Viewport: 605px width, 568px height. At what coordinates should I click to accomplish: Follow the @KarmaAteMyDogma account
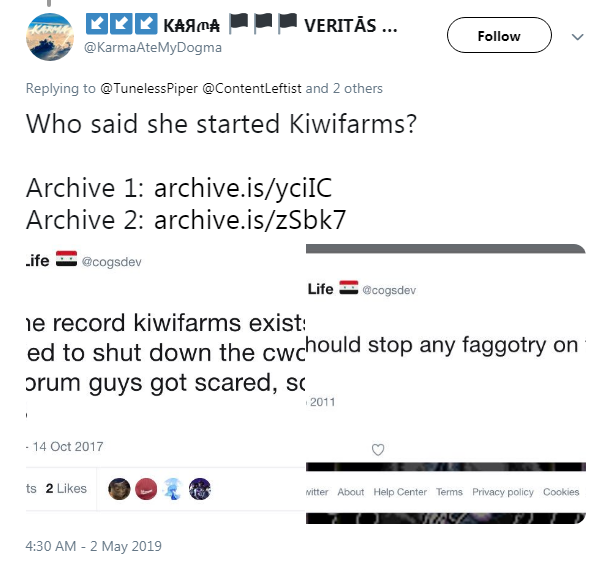tap(499, 35)
